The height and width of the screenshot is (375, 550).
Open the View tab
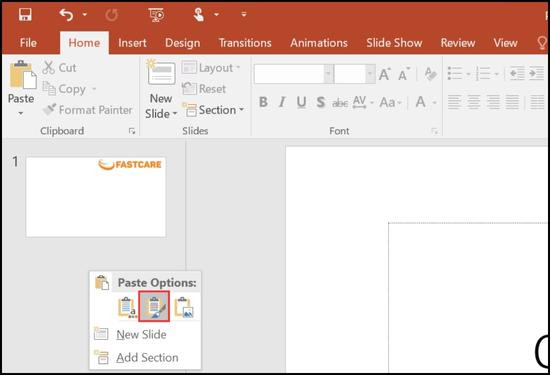[505, 43]
